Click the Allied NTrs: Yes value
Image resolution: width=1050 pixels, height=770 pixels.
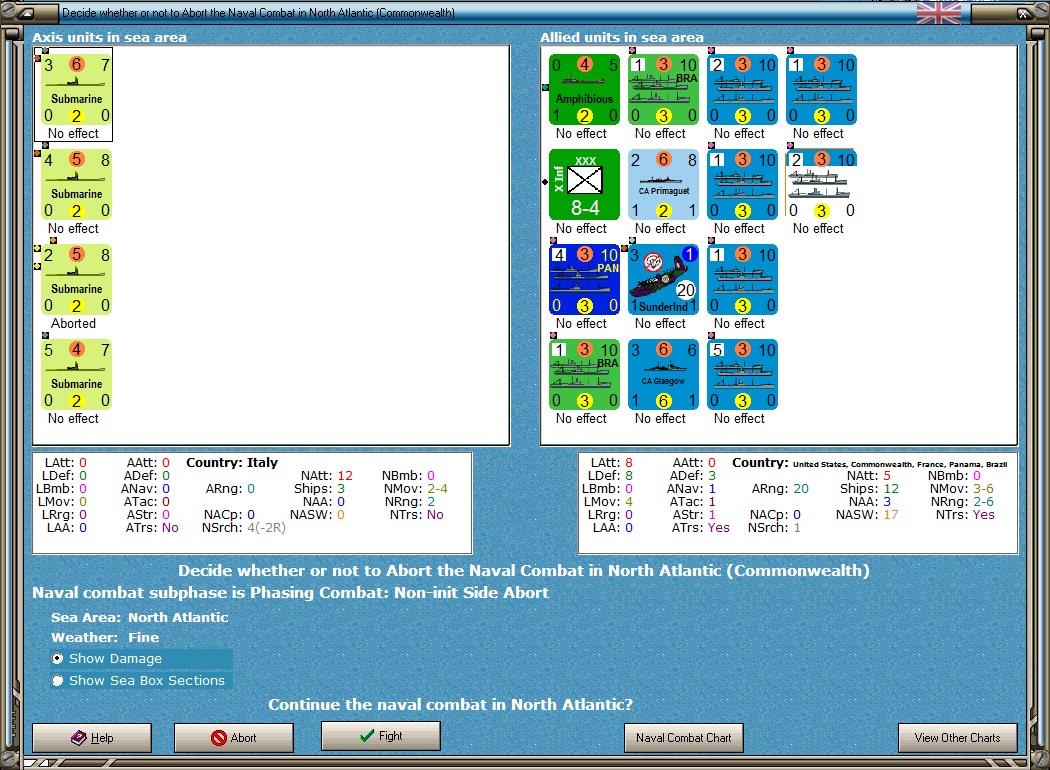(984, 515)
